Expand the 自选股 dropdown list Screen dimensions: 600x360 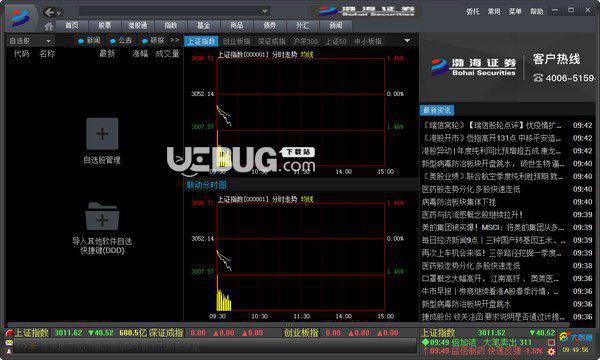click(x=30, y=41)
